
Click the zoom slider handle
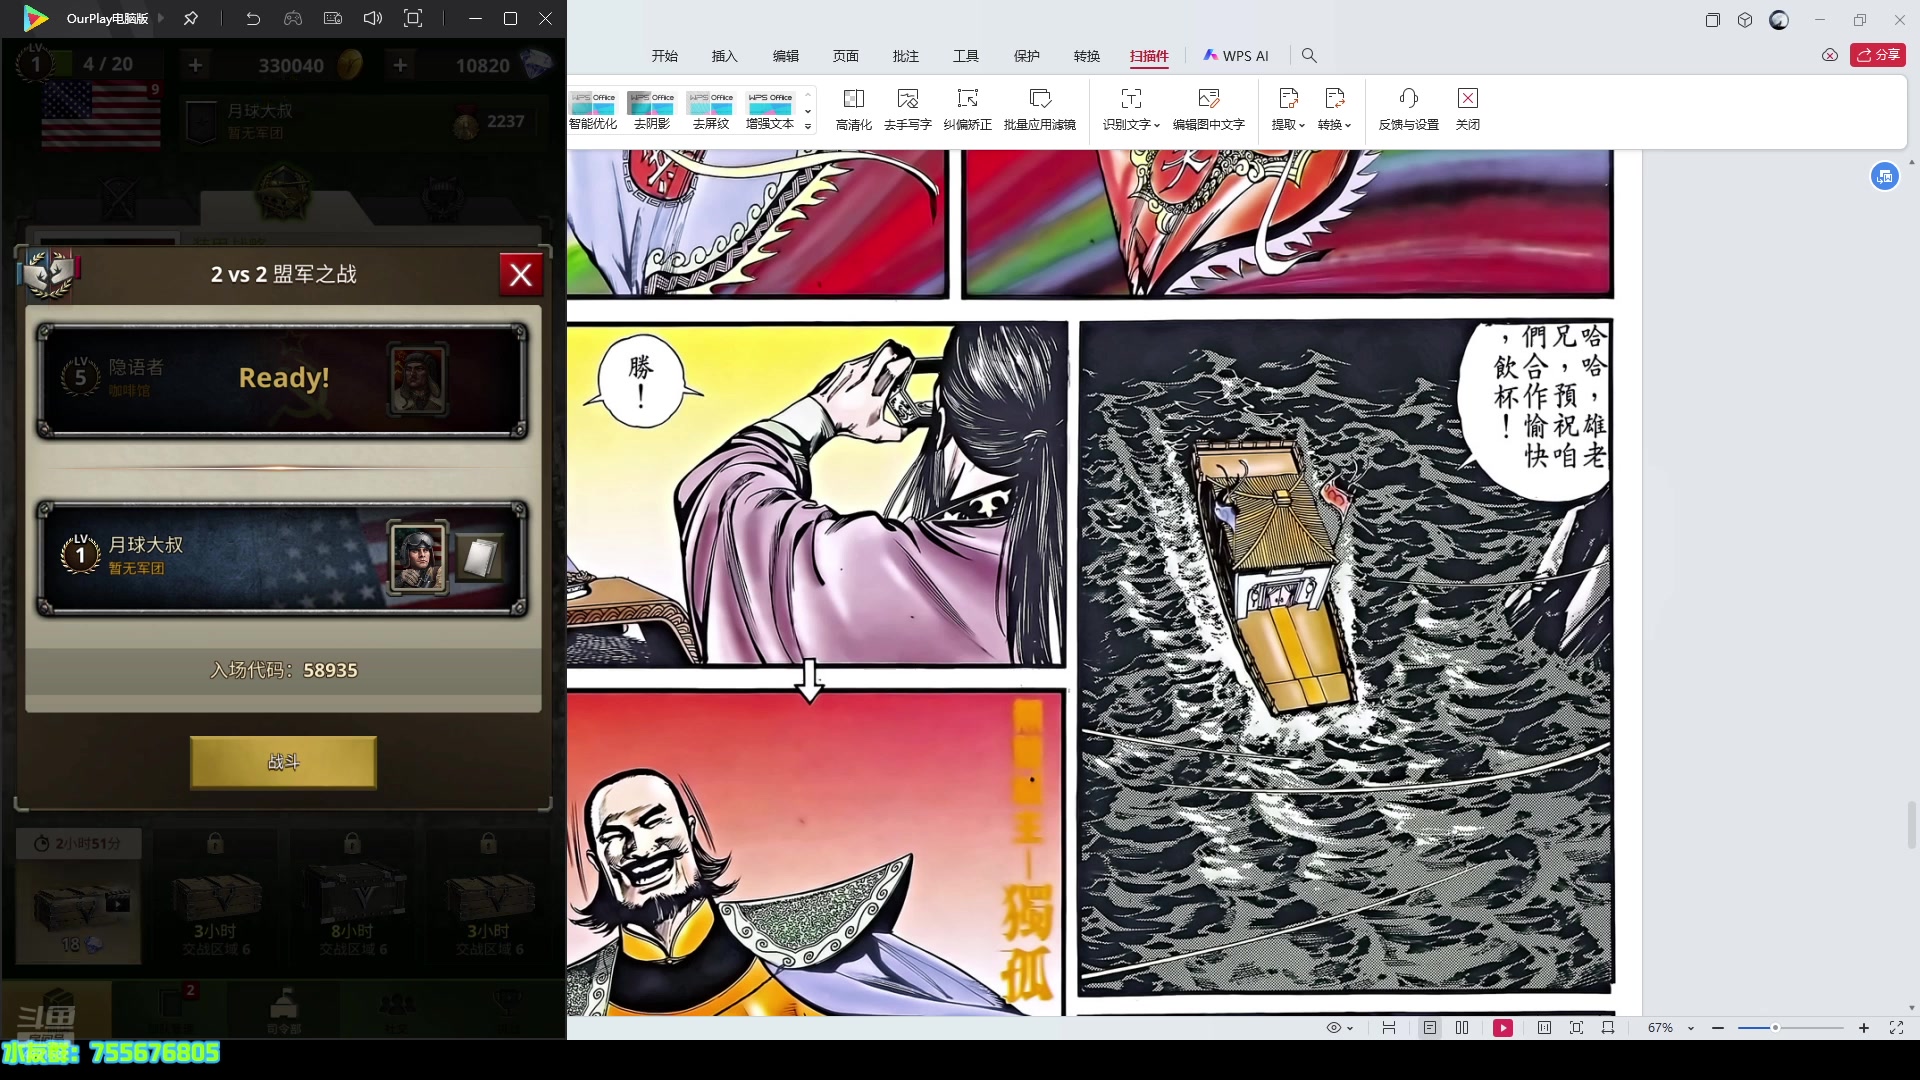point(1775,1028)
